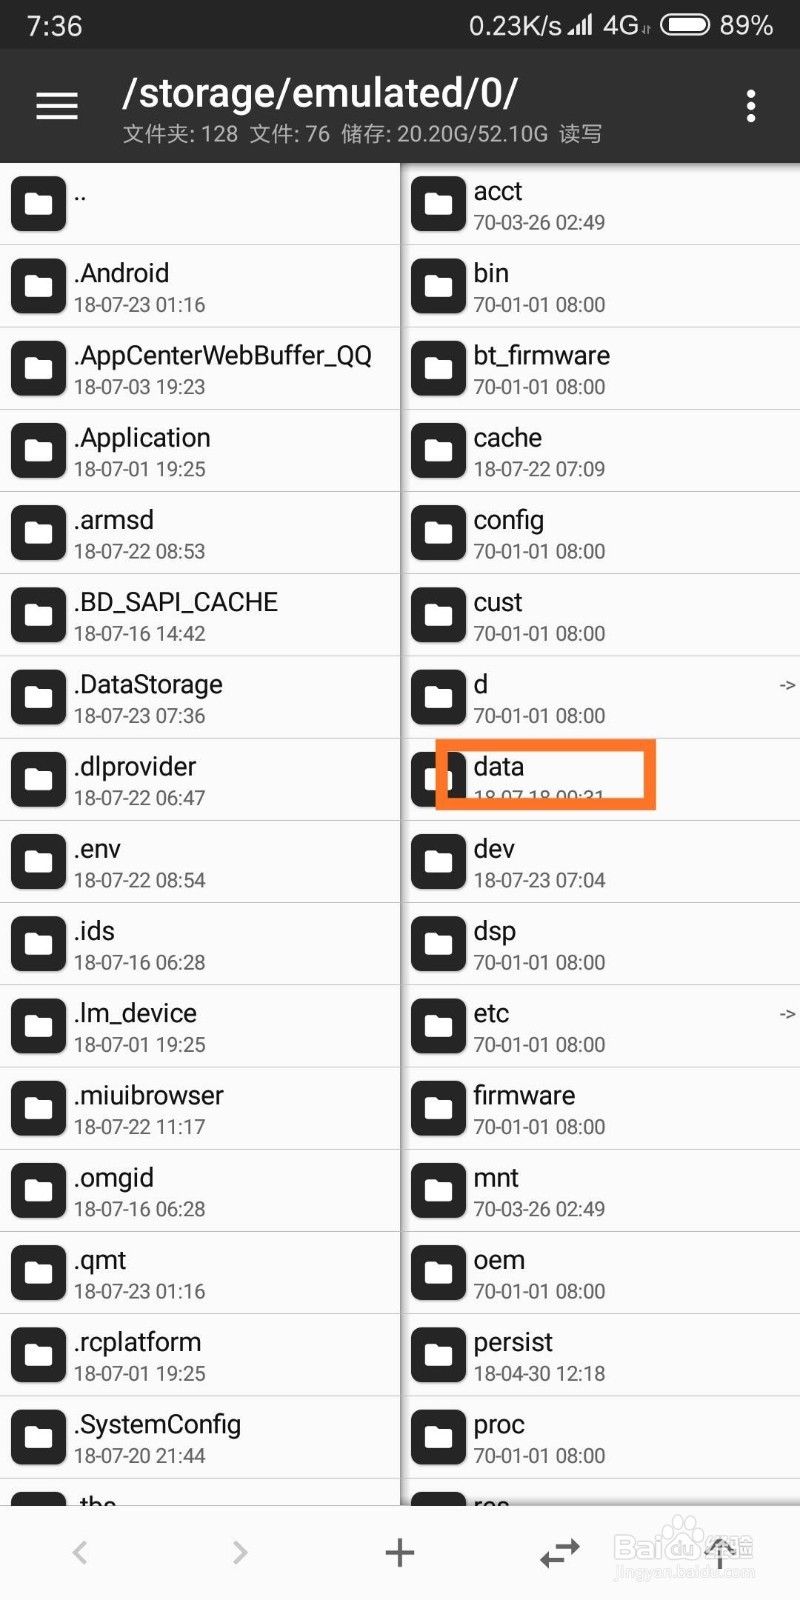Tap the folder icon beside .Android
800x1600 pixels.
click(x=38, y=286)
